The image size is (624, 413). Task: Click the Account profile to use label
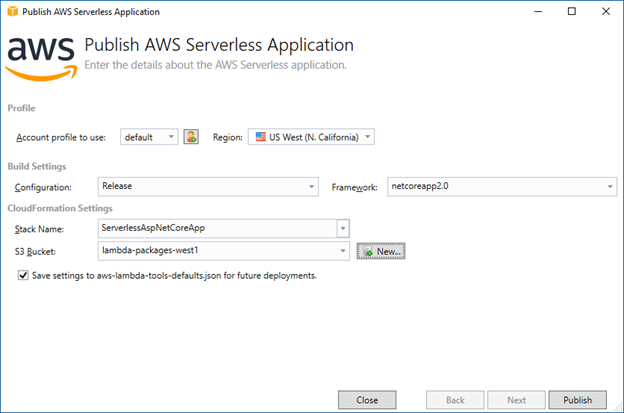pyautogui.click(x=61, y=138)
